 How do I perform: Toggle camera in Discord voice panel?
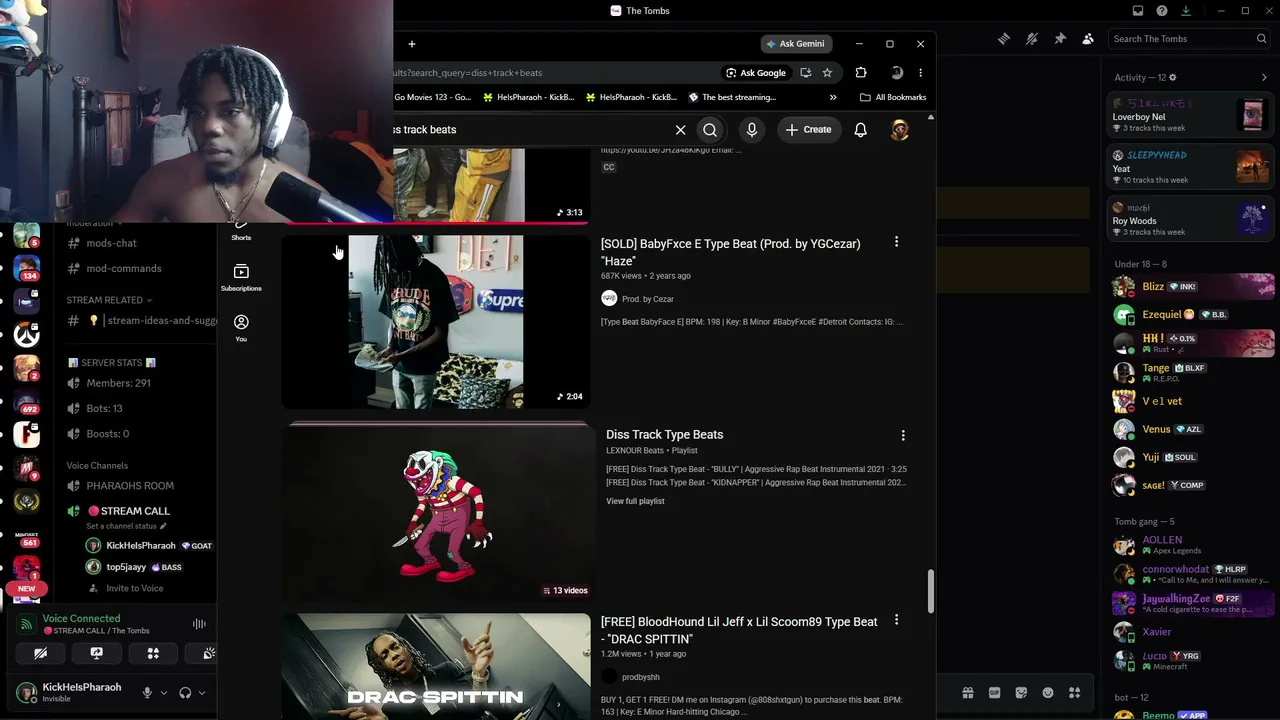(40, 653)
